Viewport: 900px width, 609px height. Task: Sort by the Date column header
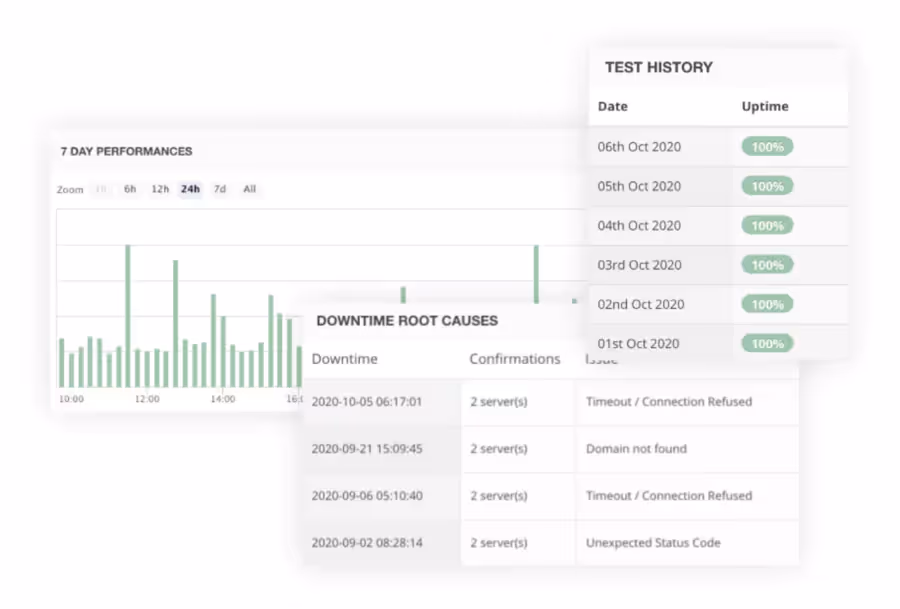point(612,106)
